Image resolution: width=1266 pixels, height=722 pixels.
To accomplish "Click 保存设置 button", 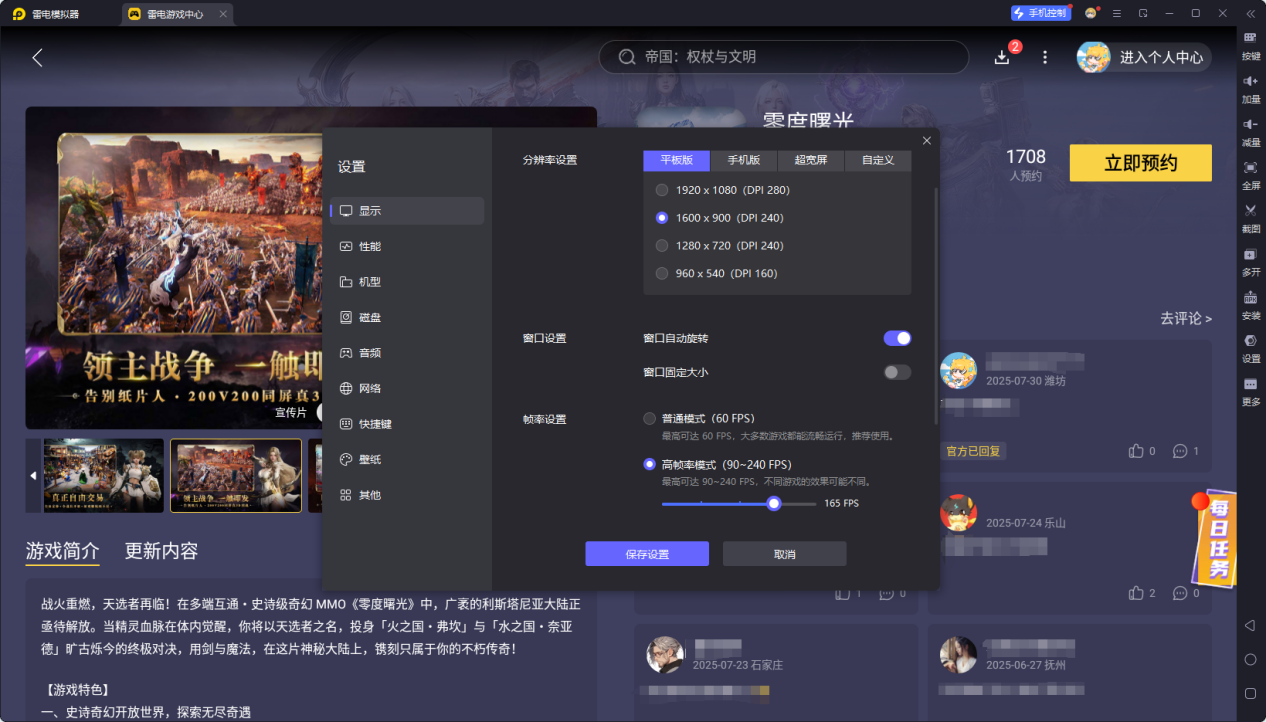I will (x=647, y=554).
